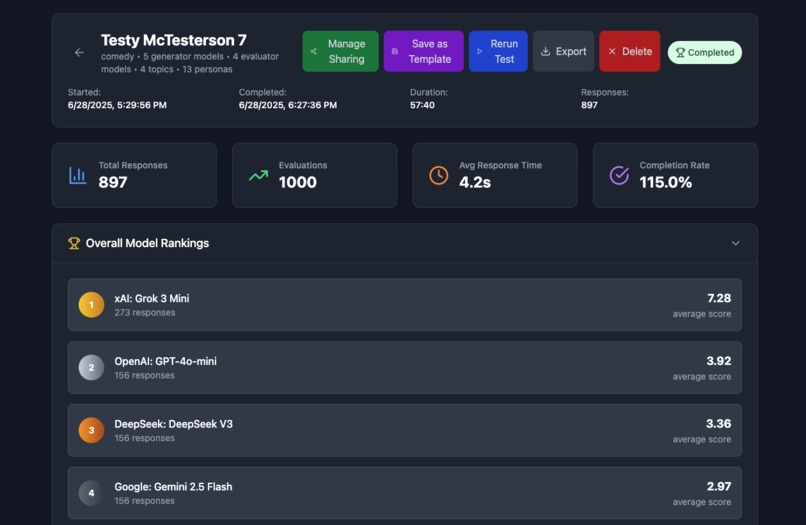Click the purple checkmark Completion Rate icon
This screenshot has width=806, height=525.
pyautogui.click(x=619, y=175)
